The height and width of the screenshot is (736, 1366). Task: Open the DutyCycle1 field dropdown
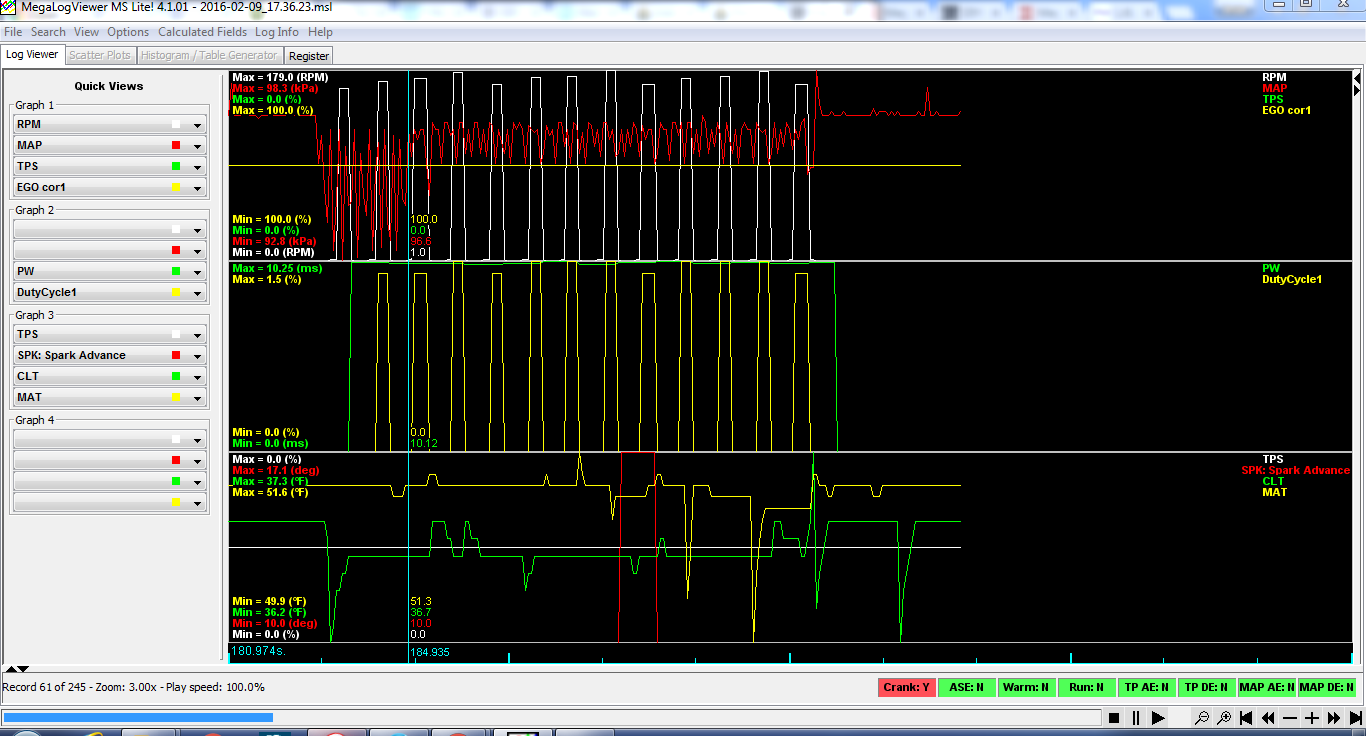pos(198,293)
